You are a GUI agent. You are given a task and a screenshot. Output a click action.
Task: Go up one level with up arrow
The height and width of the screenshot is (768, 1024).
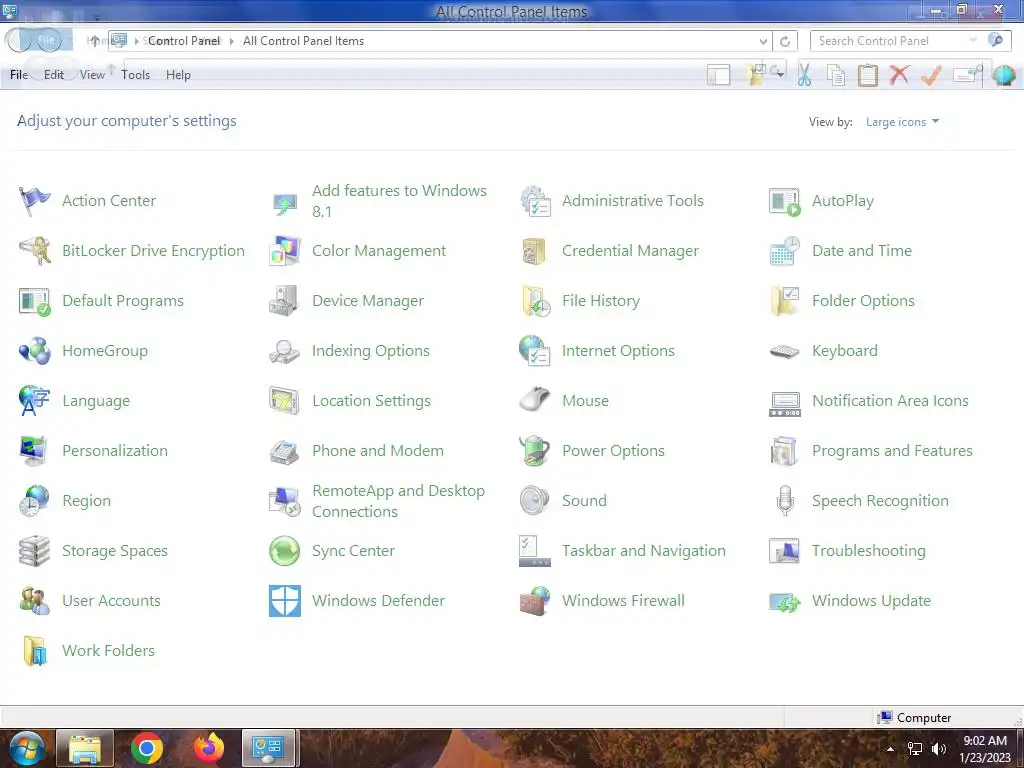tap(95, 41)
